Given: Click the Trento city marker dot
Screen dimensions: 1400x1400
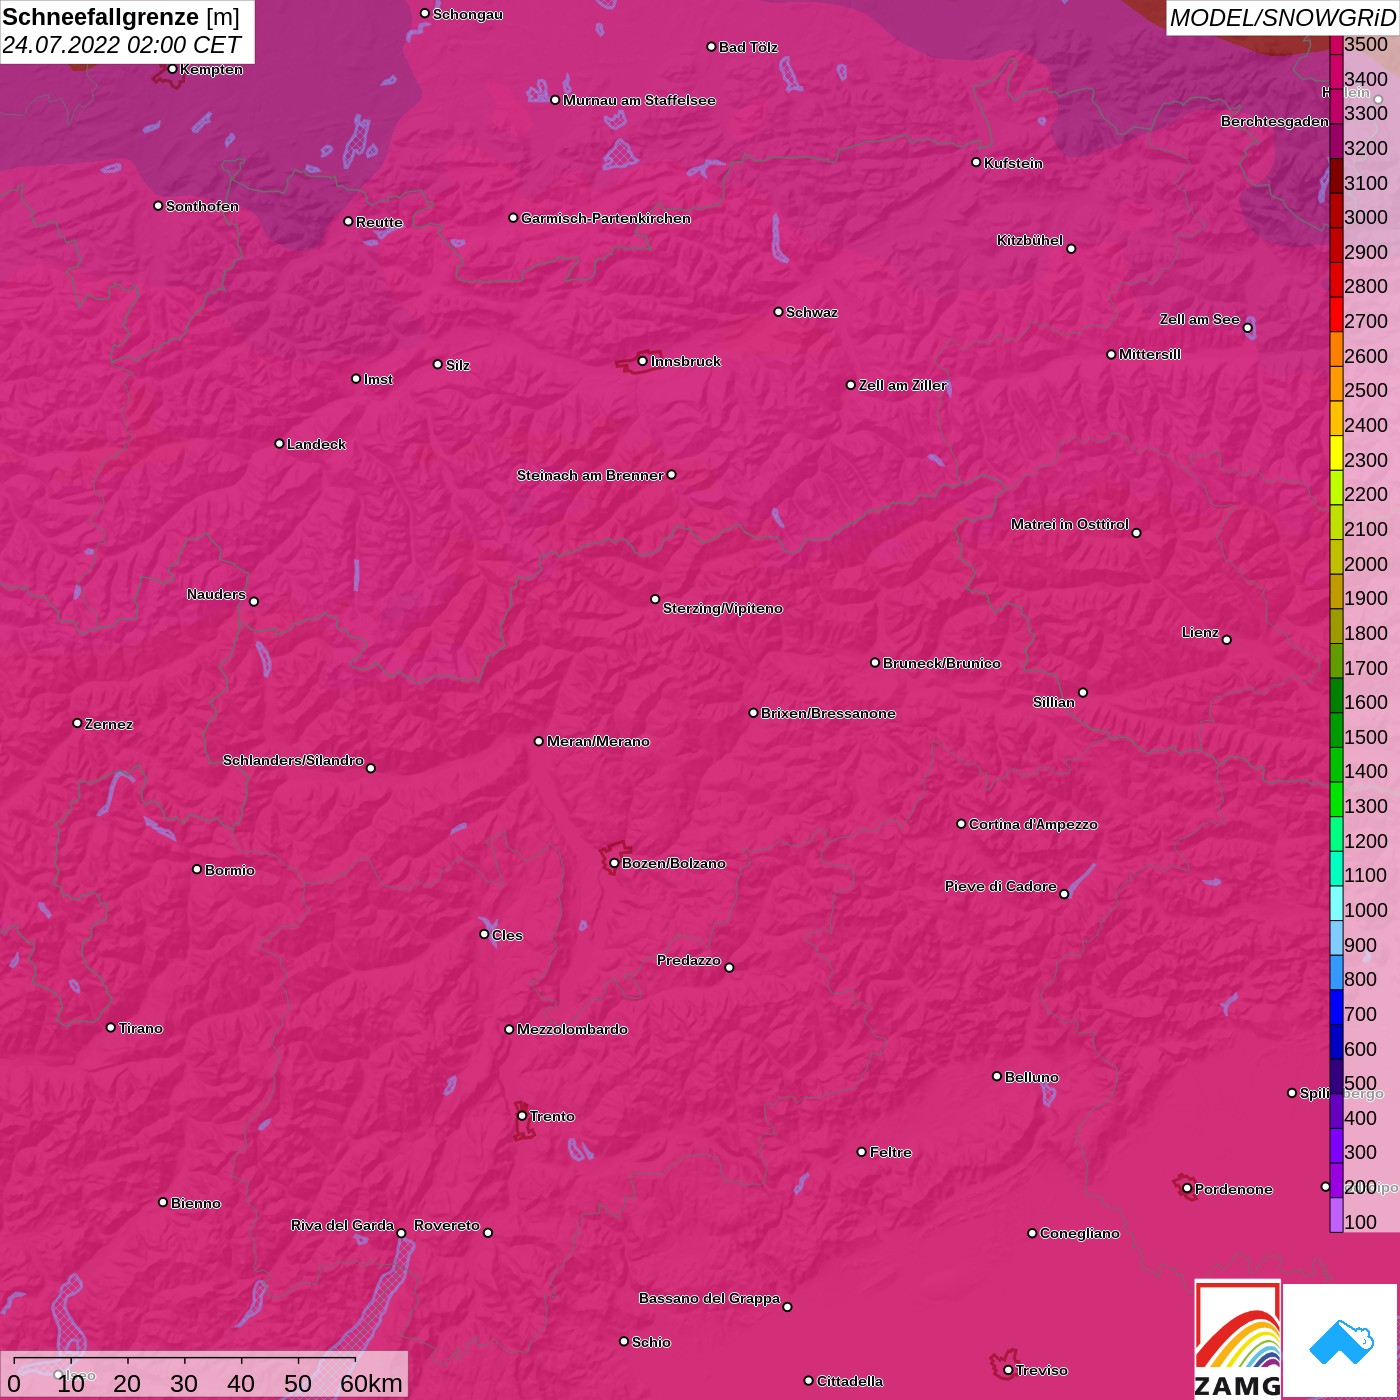Looking at the screenshot, I should point(522,1116).
